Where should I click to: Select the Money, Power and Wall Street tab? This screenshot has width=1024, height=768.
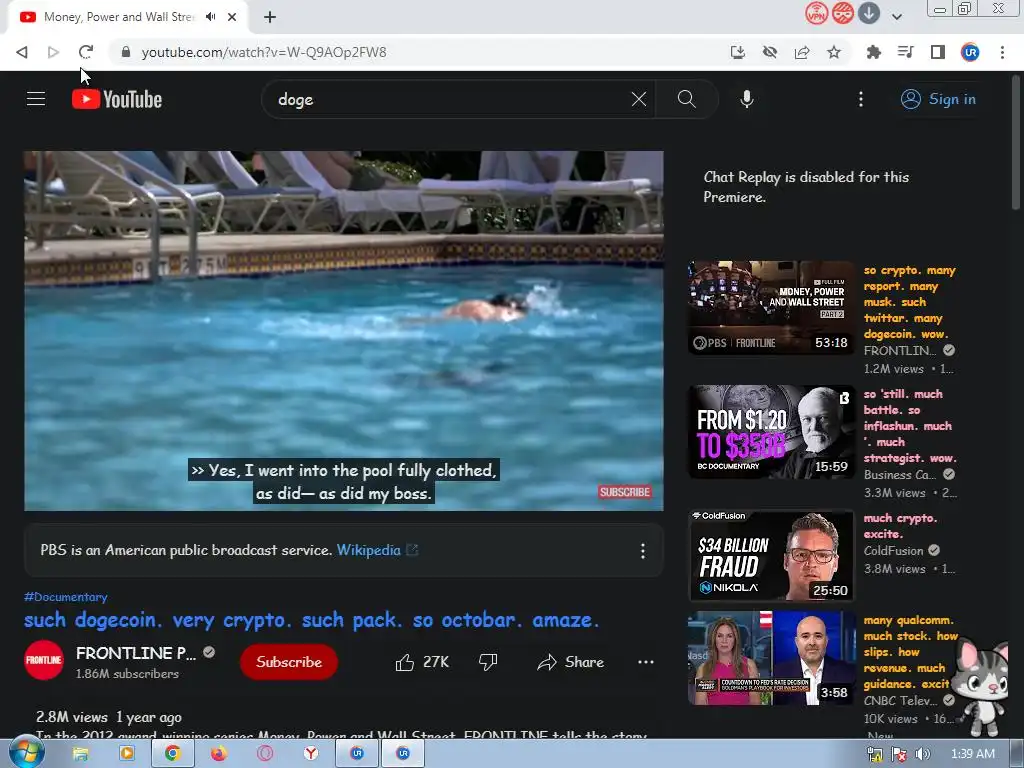118,17
